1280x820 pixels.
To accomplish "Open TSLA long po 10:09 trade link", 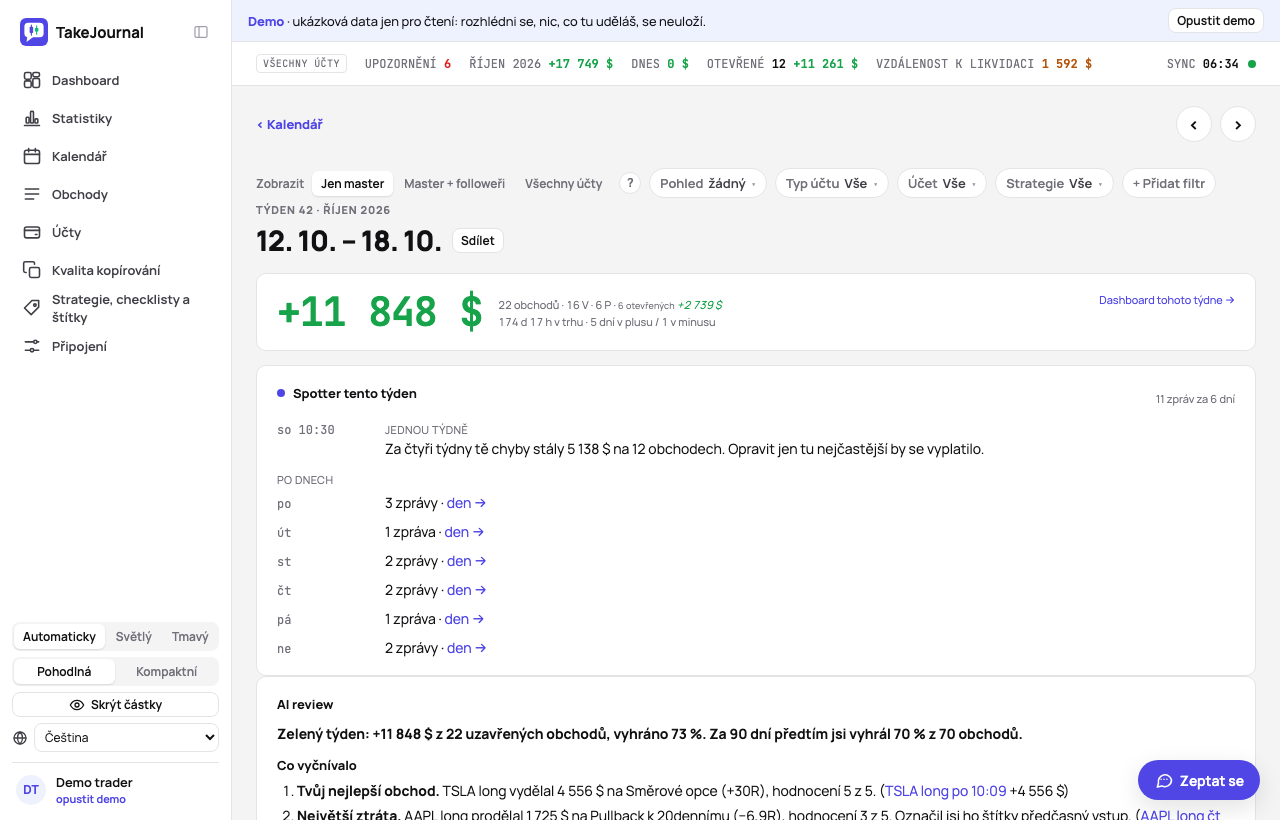I will (x=946, y=791).
